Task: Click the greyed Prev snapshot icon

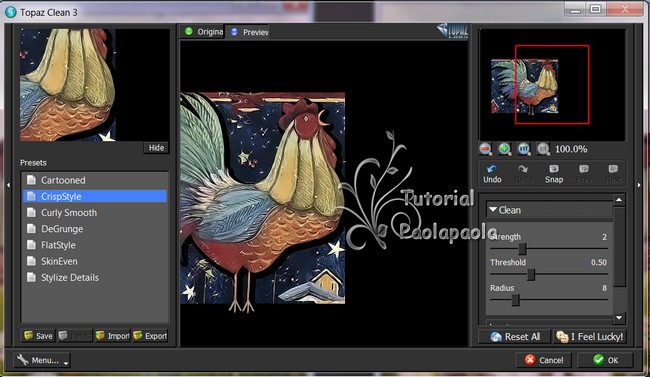Action: [x=584, y=174]
